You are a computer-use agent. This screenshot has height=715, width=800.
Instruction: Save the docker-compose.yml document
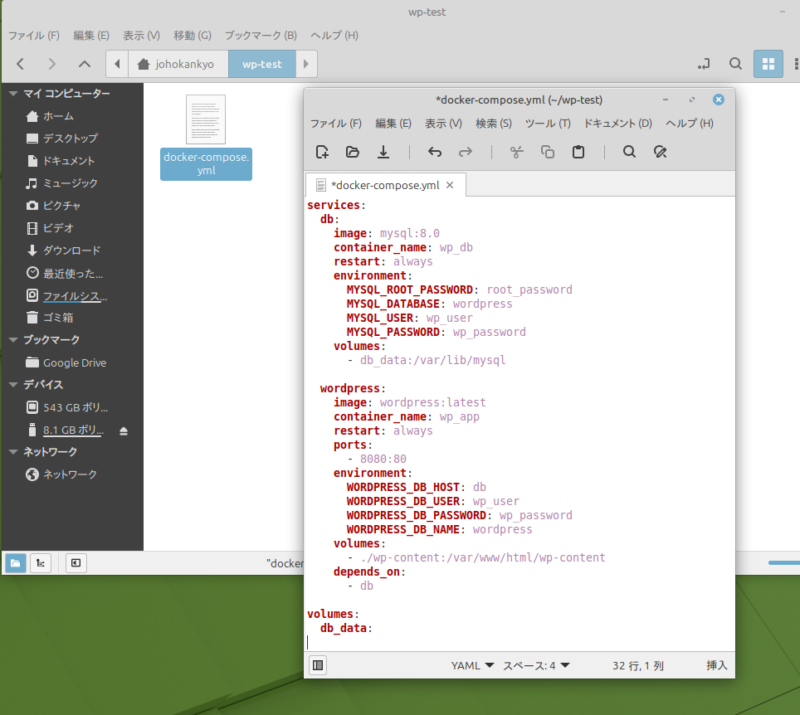coord(383,152)
